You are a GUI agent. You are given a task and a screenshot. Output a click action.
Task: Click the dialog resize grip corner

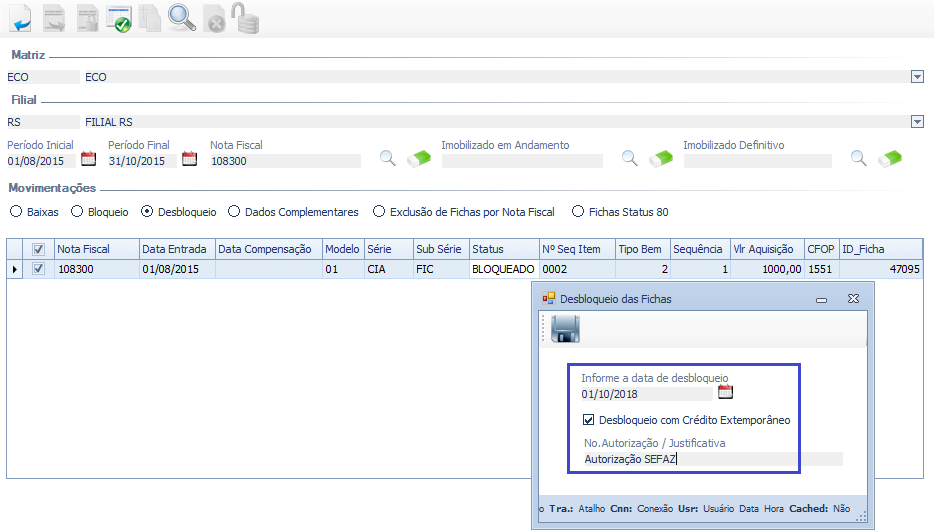(861, 516)
